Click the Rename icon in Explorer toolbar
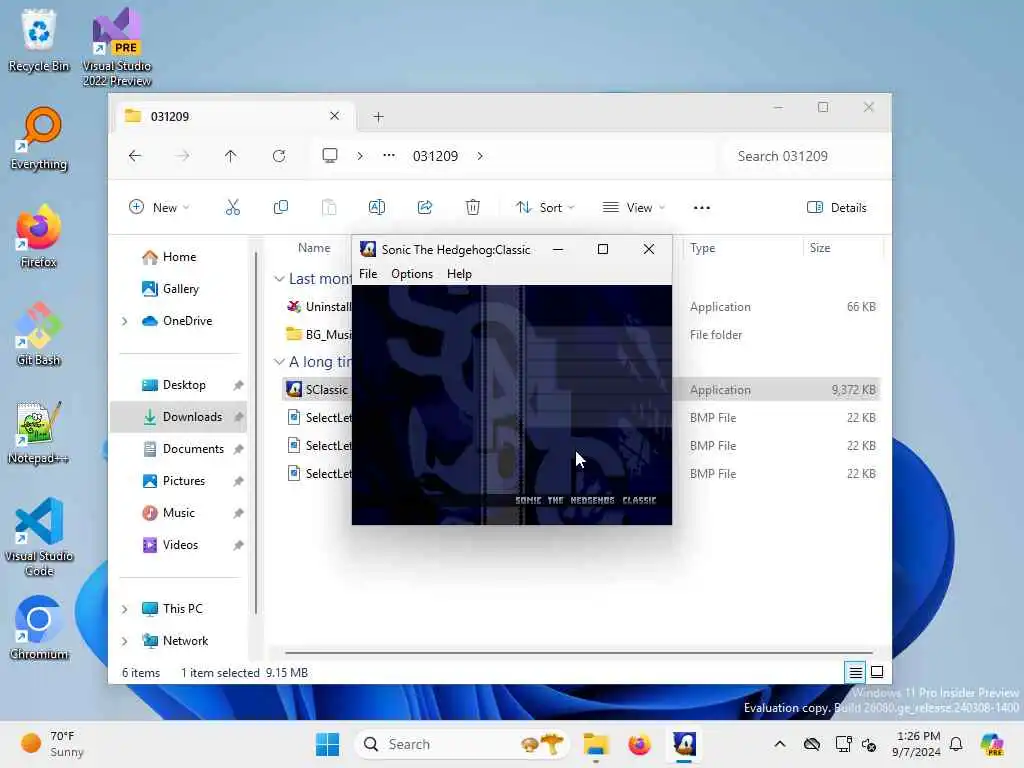The width and height of the screenshot is (1024, 768). 377,207
